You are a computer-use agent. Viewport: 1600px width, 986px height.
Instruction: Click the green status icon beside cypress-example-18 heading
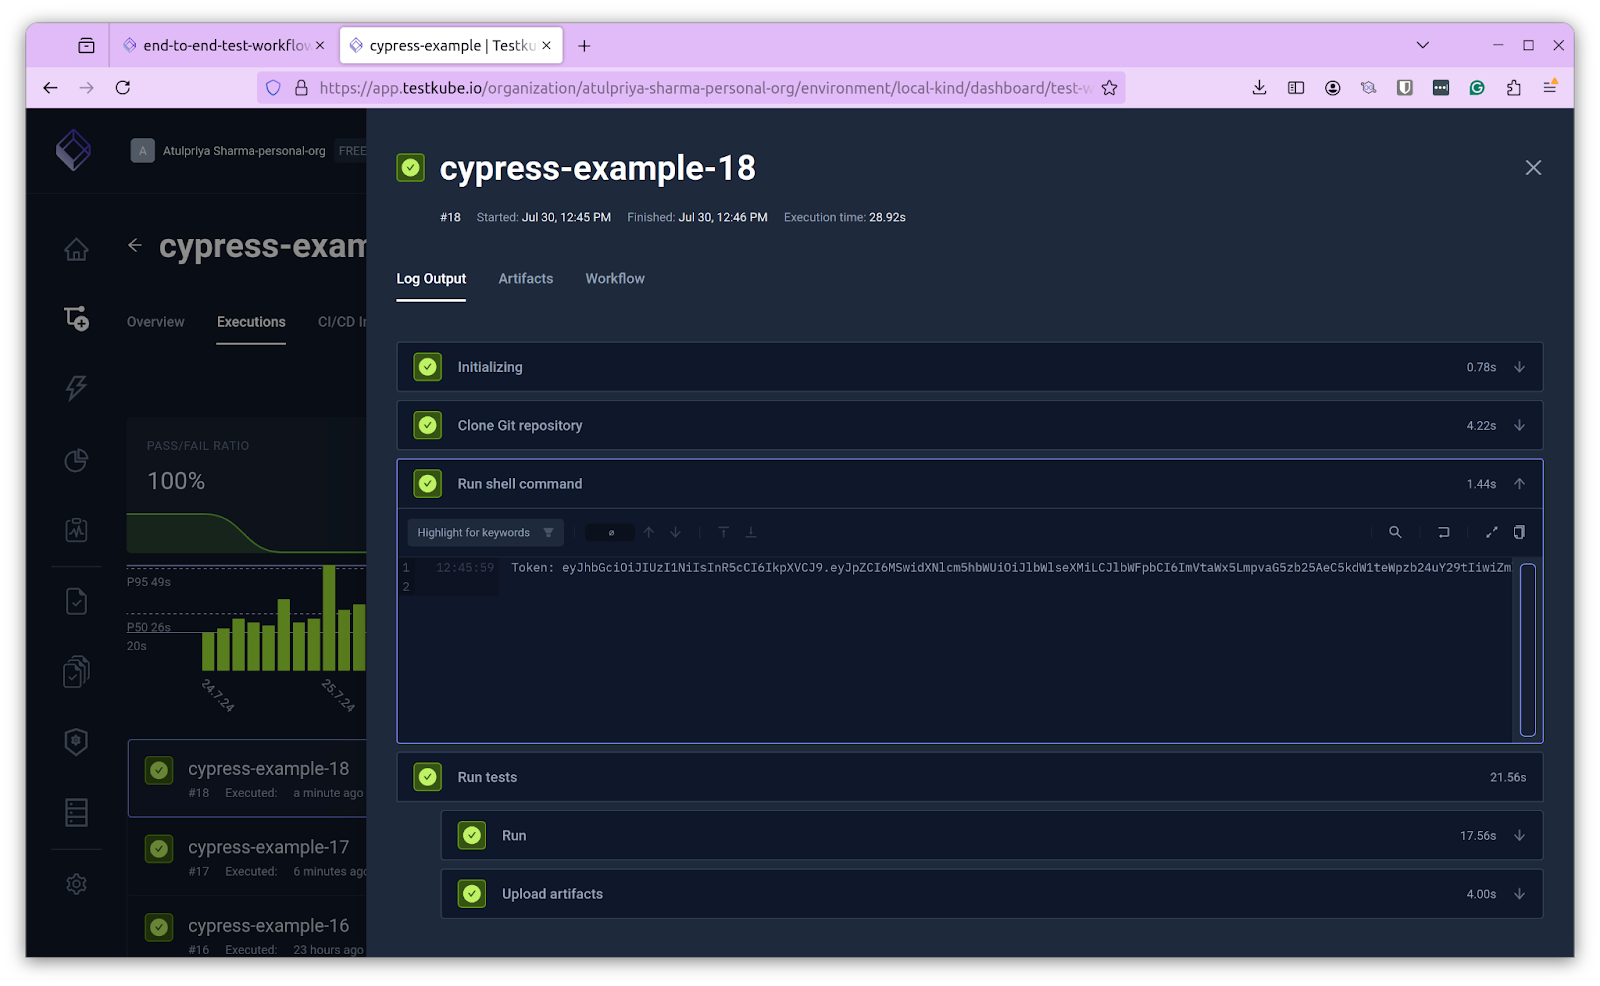pos(411,167)
